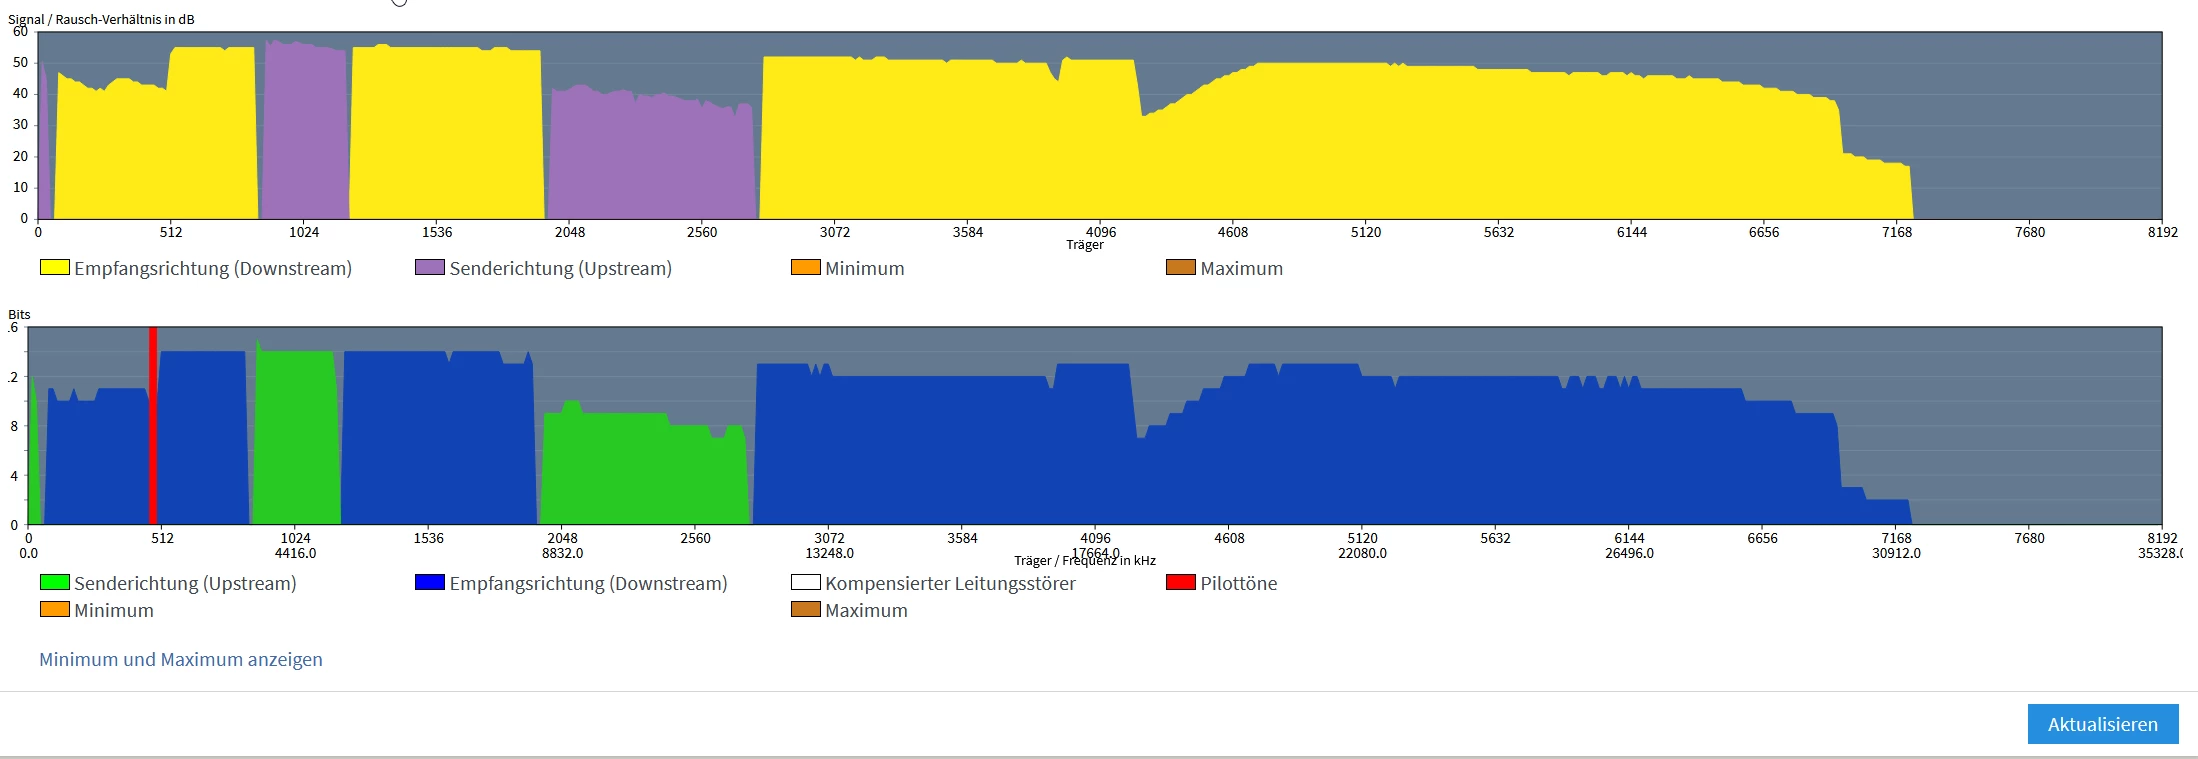Screen dimensions: 2198x759
Task: Click the 'Träger' axis label under SNR chart
Action: [x=1085, y=244]
